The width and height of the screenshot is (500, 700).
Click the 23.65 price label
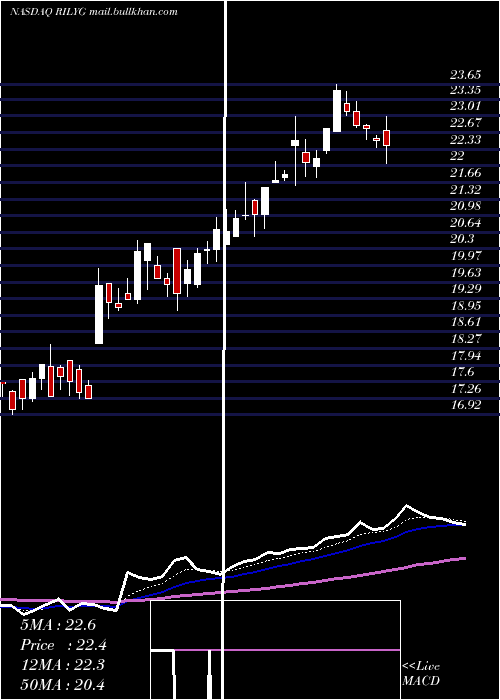pos(465,75)
